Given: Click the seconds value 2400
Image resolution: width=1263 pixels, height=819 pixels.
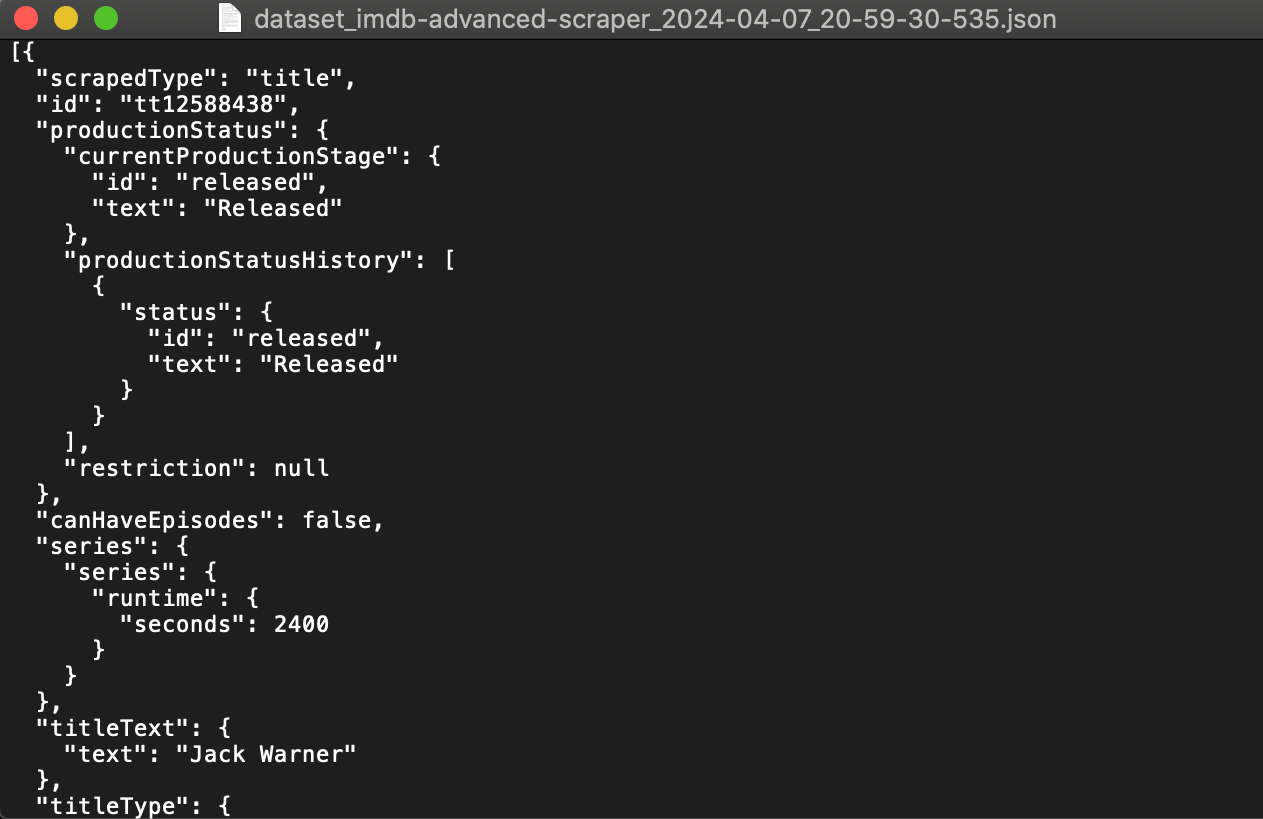Looking at the screenshot, I should click(305, 624).
